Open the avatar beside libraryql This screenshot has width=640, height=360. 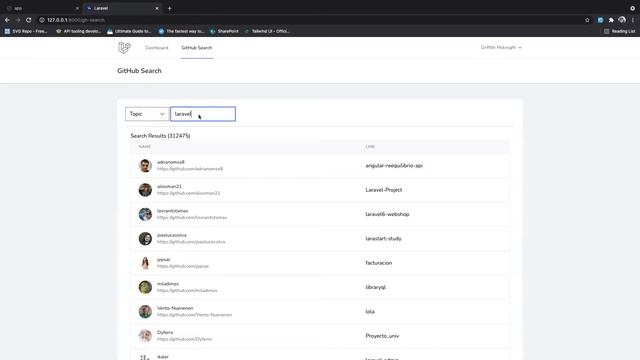(x=145, y=287)
